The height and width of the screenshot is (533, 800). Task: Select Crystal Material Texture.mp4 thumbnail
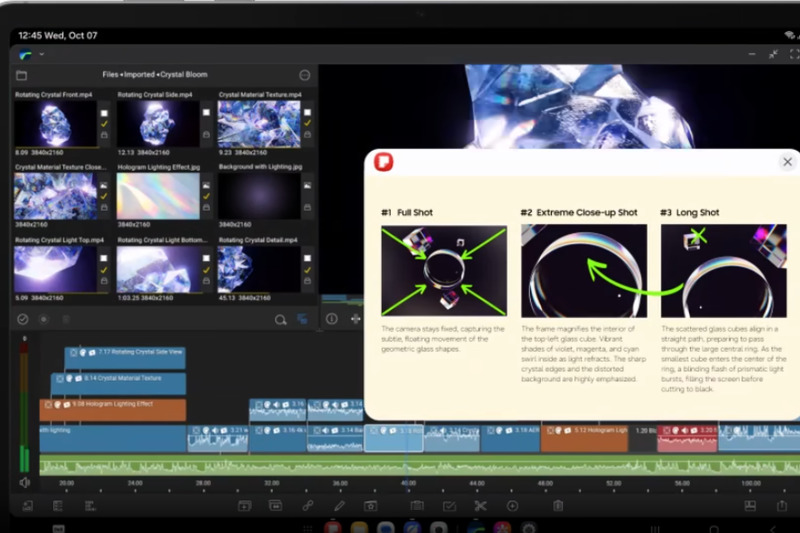pos(259,124)
